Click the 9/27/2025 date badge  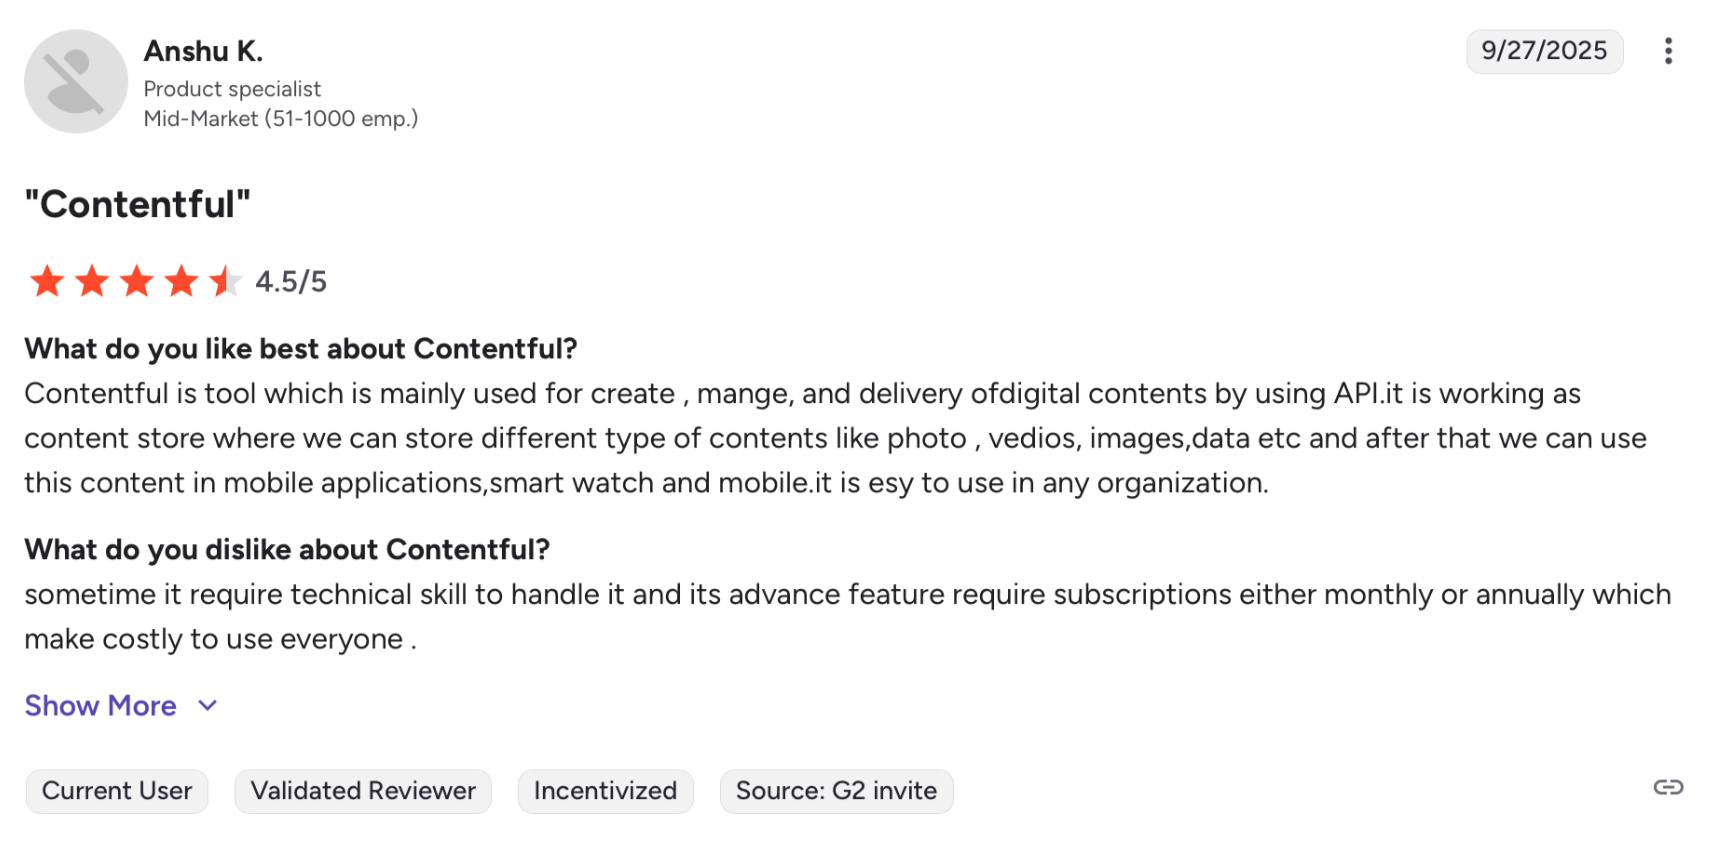pyautogui.click(x=1544, y=51)
